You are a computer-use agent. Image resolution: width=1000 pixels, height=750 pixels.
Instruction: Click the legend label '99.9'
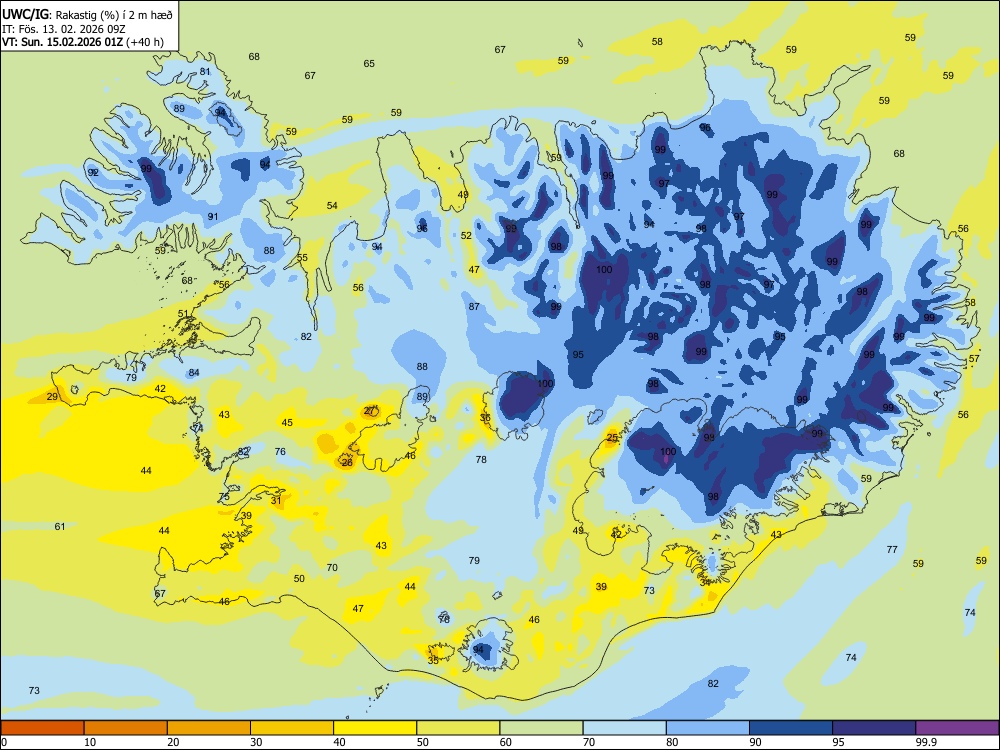926,742
